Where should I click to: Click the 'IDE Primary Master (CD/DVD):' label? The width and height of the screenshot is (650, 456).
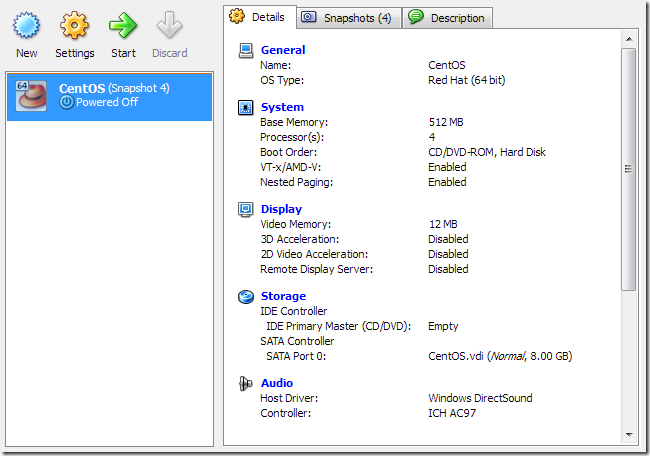338,326
